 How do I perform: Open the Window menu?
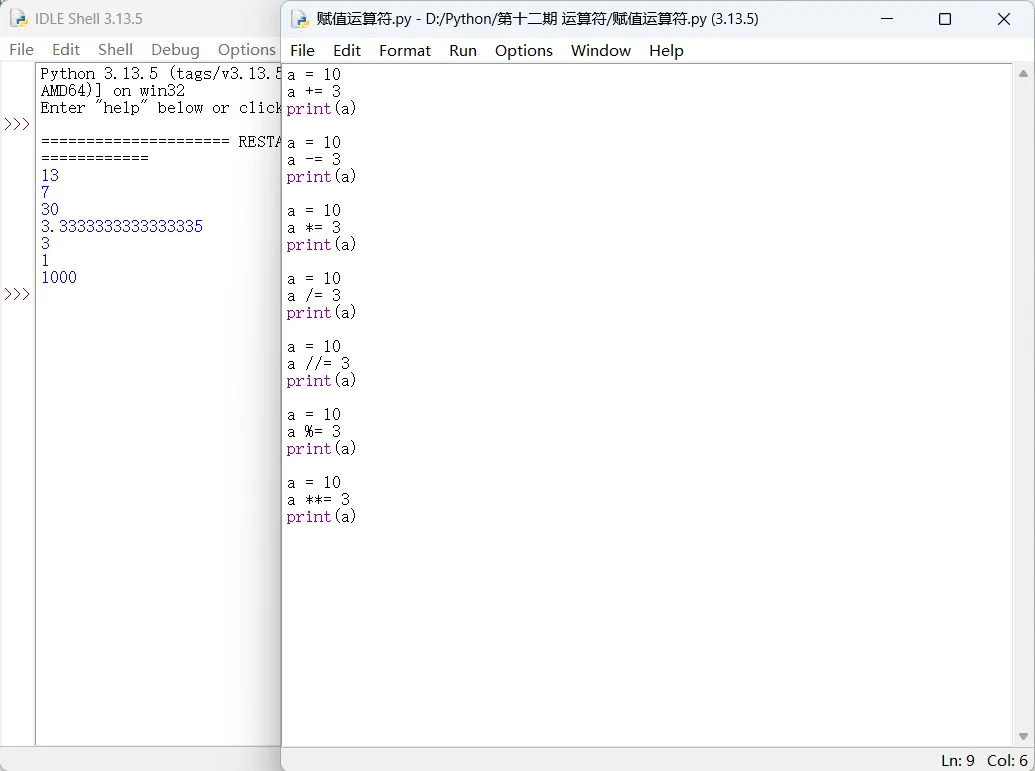click(x=601, y=51)
